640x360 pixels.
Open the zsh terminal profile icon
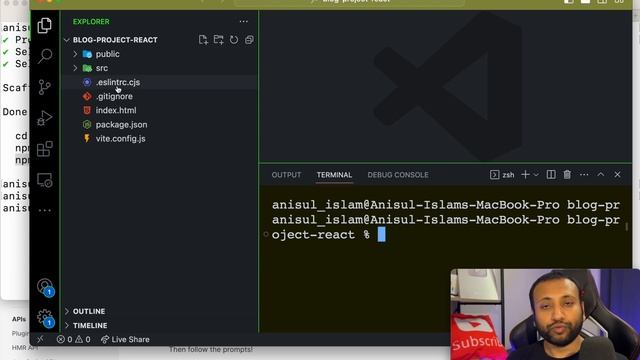click(x=502, y=175)
